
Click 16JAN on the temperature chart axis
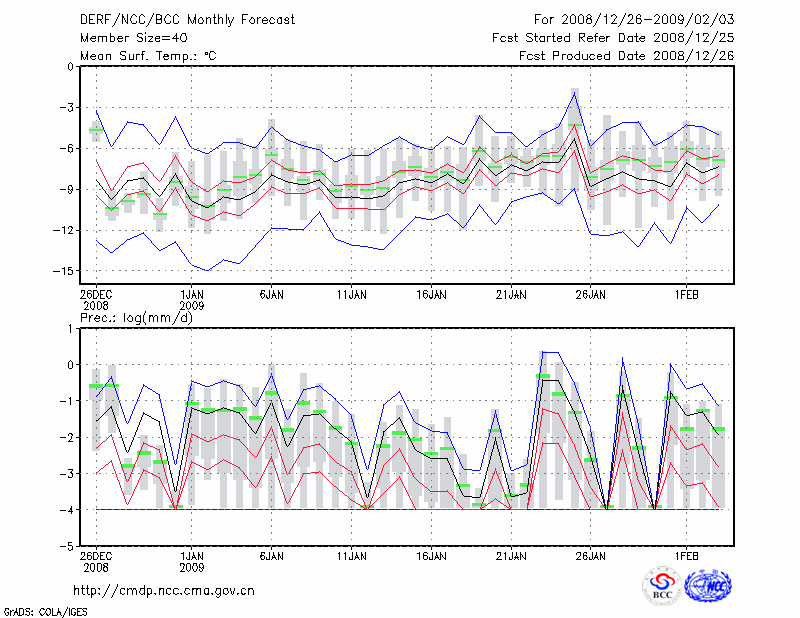click(x=431, y=295)
